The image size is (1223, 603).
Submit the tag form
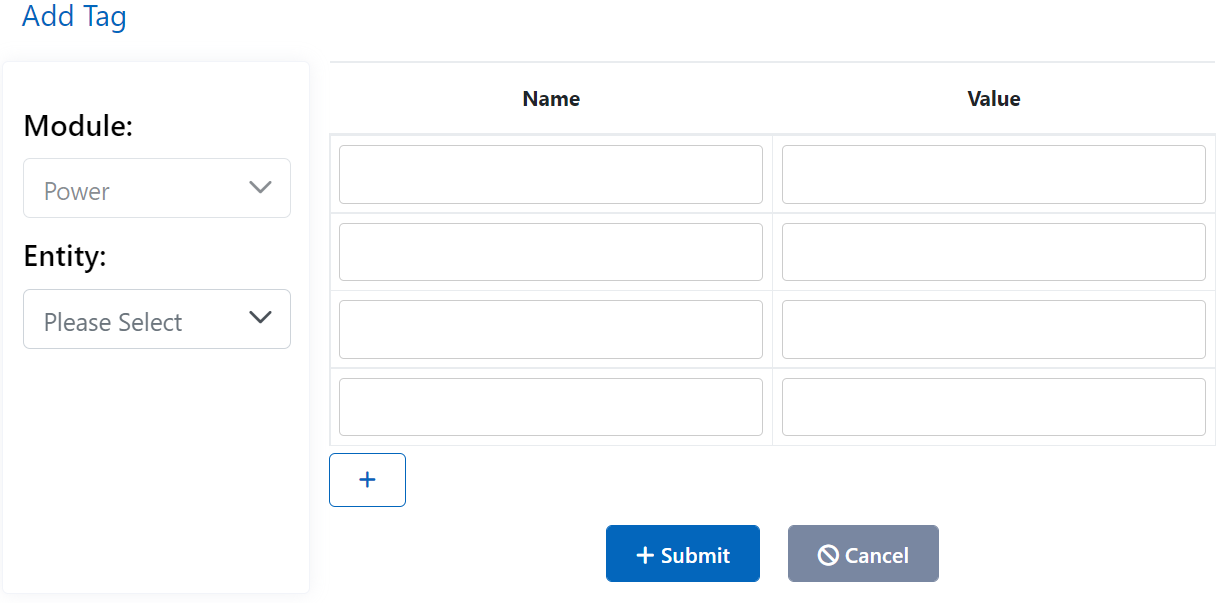[x=682, y=553]
